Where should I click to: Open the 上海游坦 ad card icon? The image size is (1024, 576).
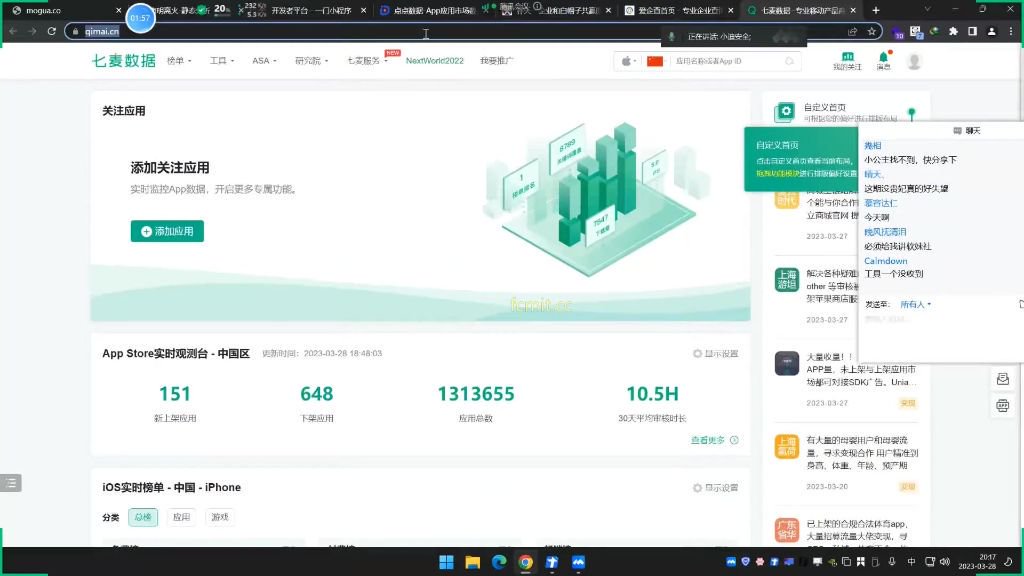[x=786, y=280]
